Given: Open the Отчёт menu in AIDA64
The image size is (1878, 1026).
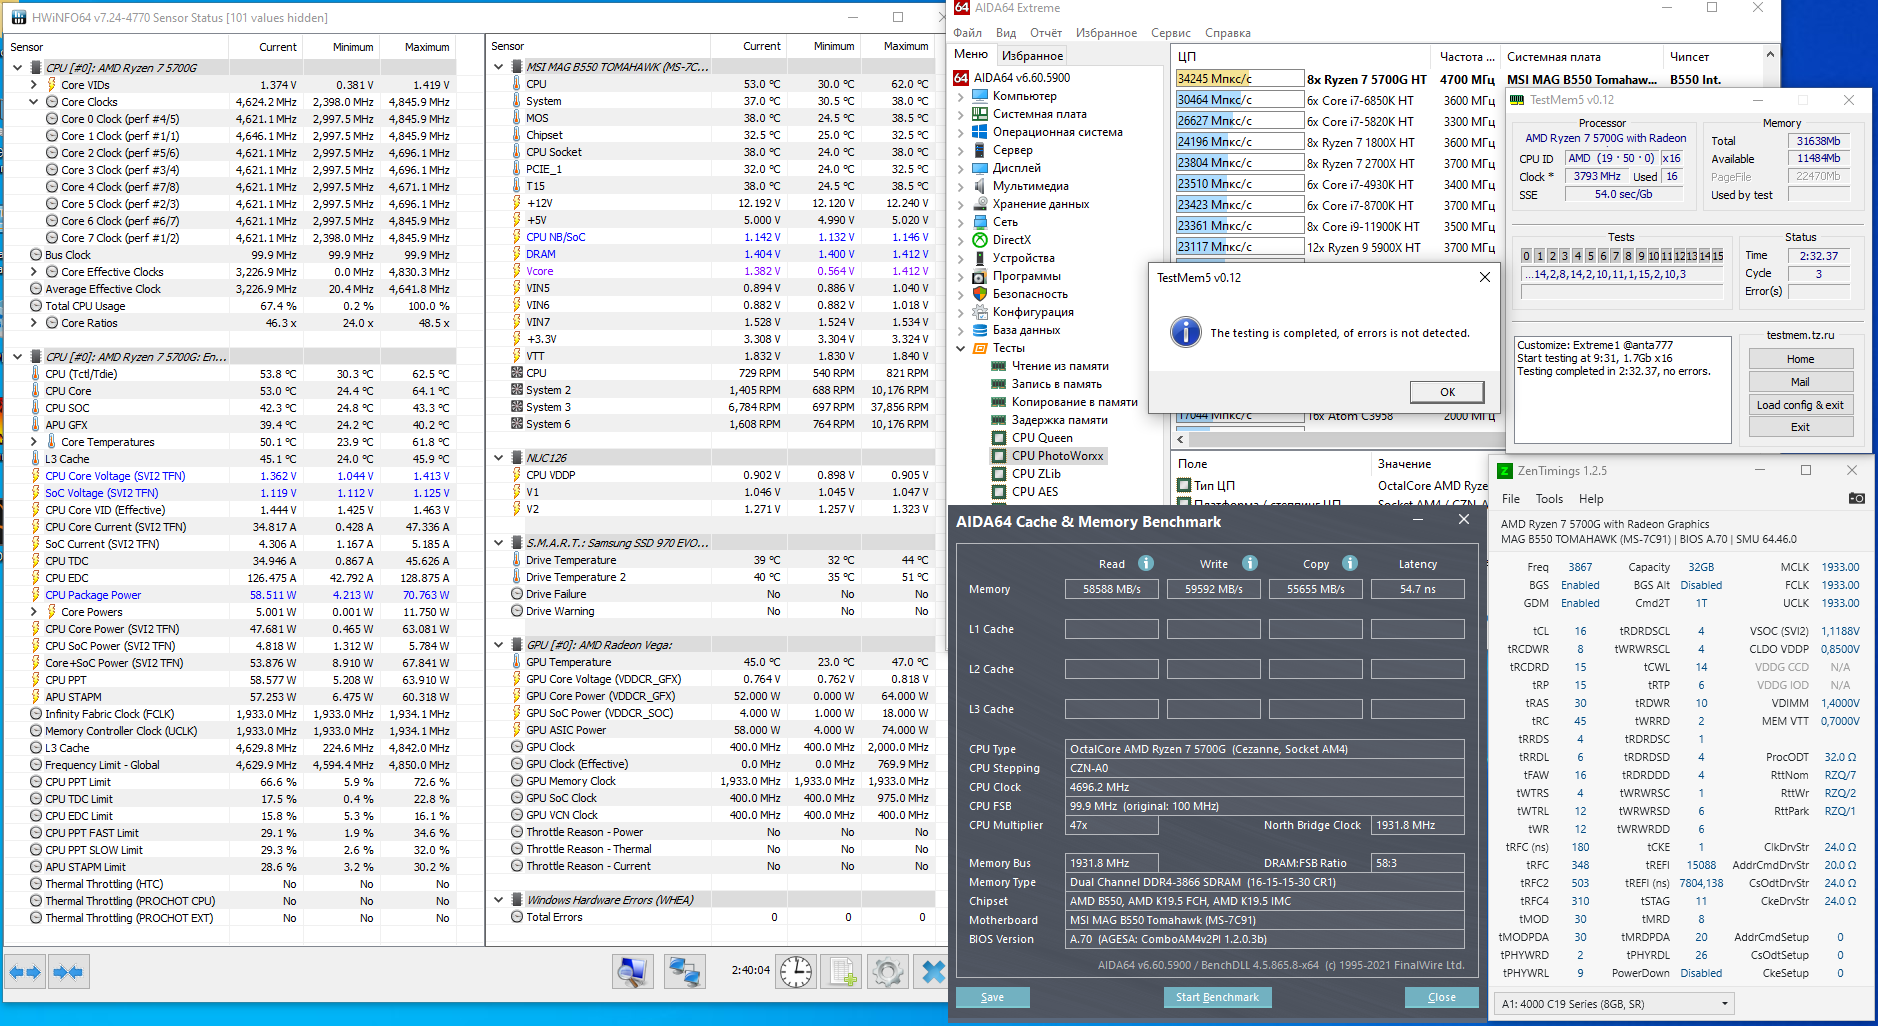Looking at the screenshot, I should click(x=1046, y=33).
